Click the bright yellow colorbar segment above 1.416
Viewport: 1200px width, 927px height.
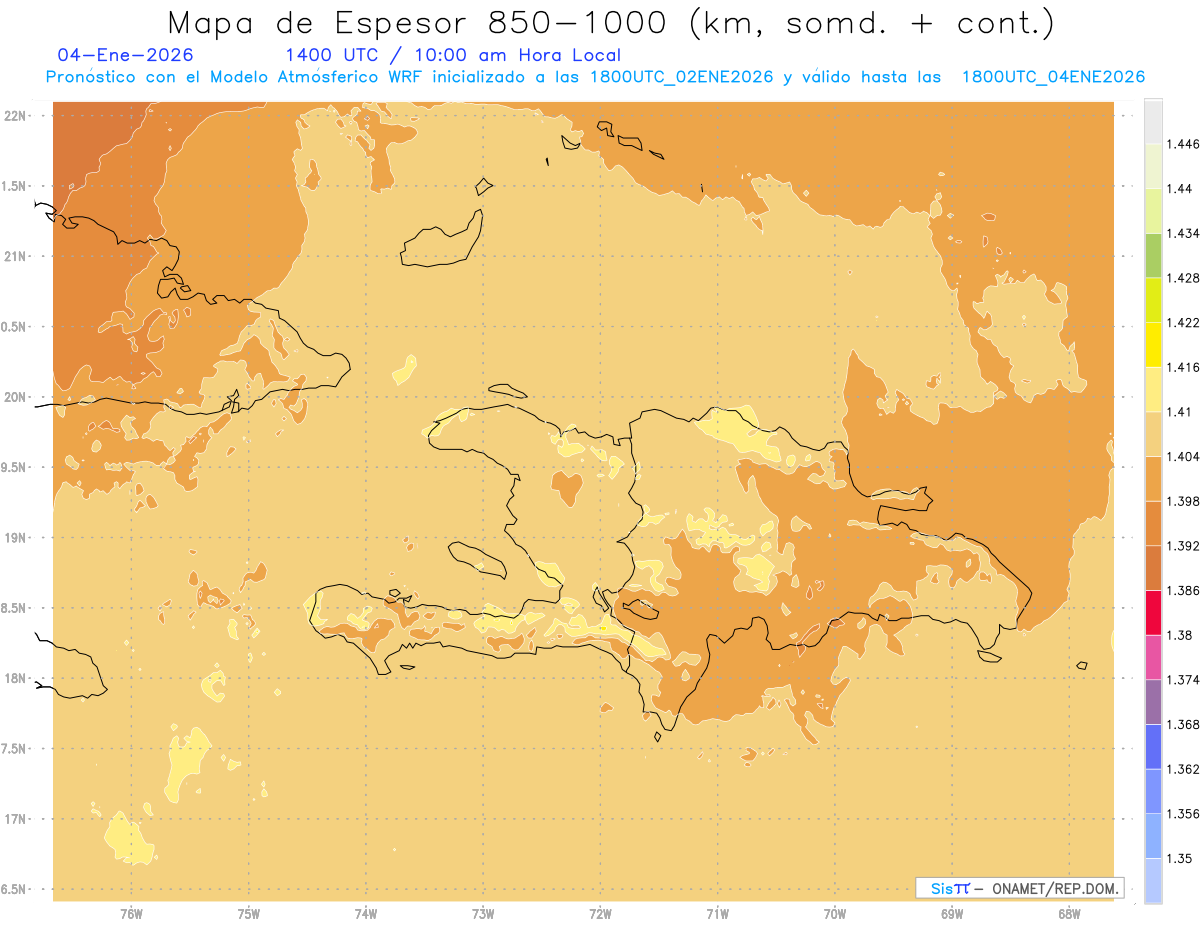(1153, 344)
